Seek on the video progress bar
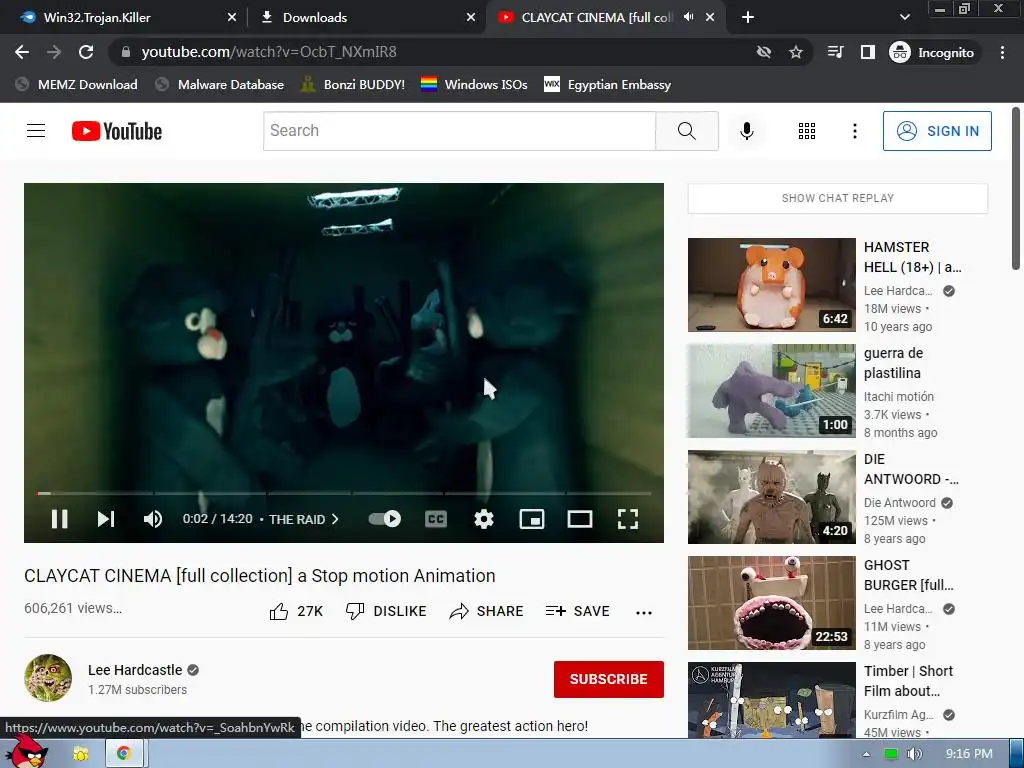 pyautogui.click(x=344, y=493)
